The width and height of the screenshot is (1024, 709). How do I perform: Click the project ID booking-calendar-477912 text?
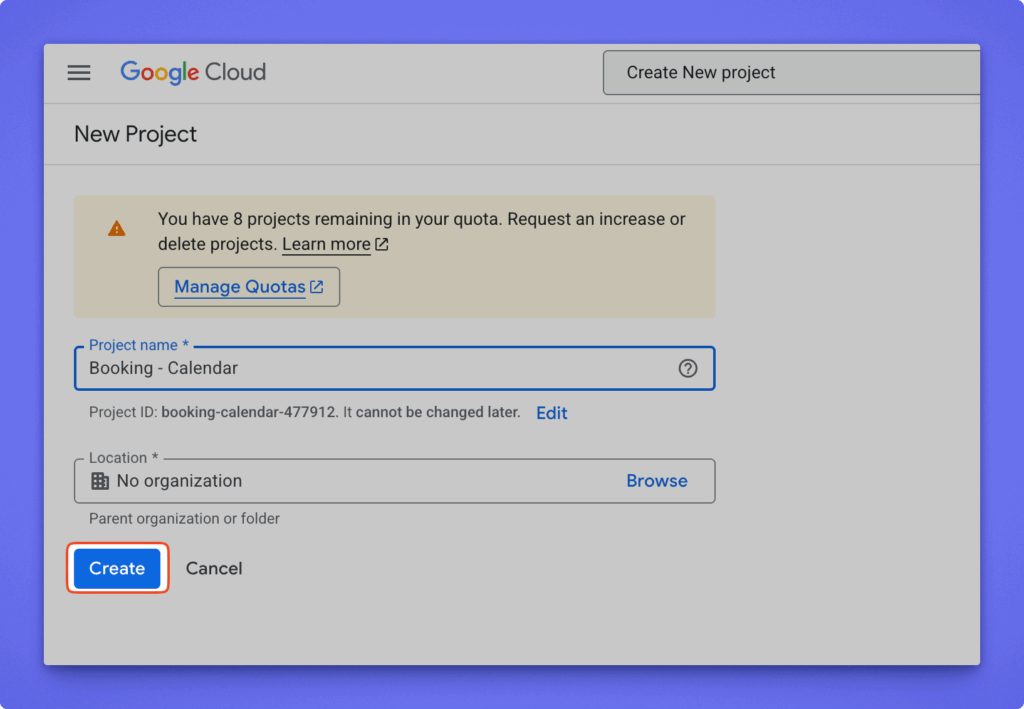(249, 413)
